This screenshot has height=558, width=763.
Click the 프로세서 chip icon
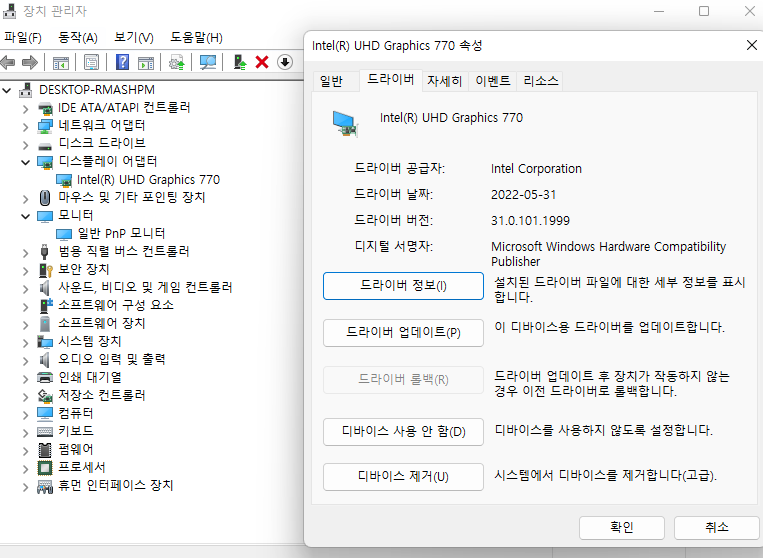45,468
